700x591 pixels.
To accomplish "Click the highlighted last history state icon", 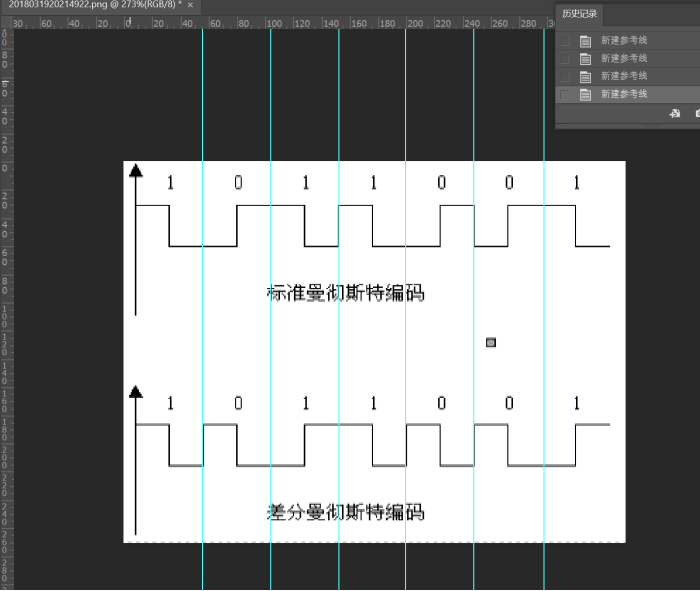I will (x=585, y=95).
